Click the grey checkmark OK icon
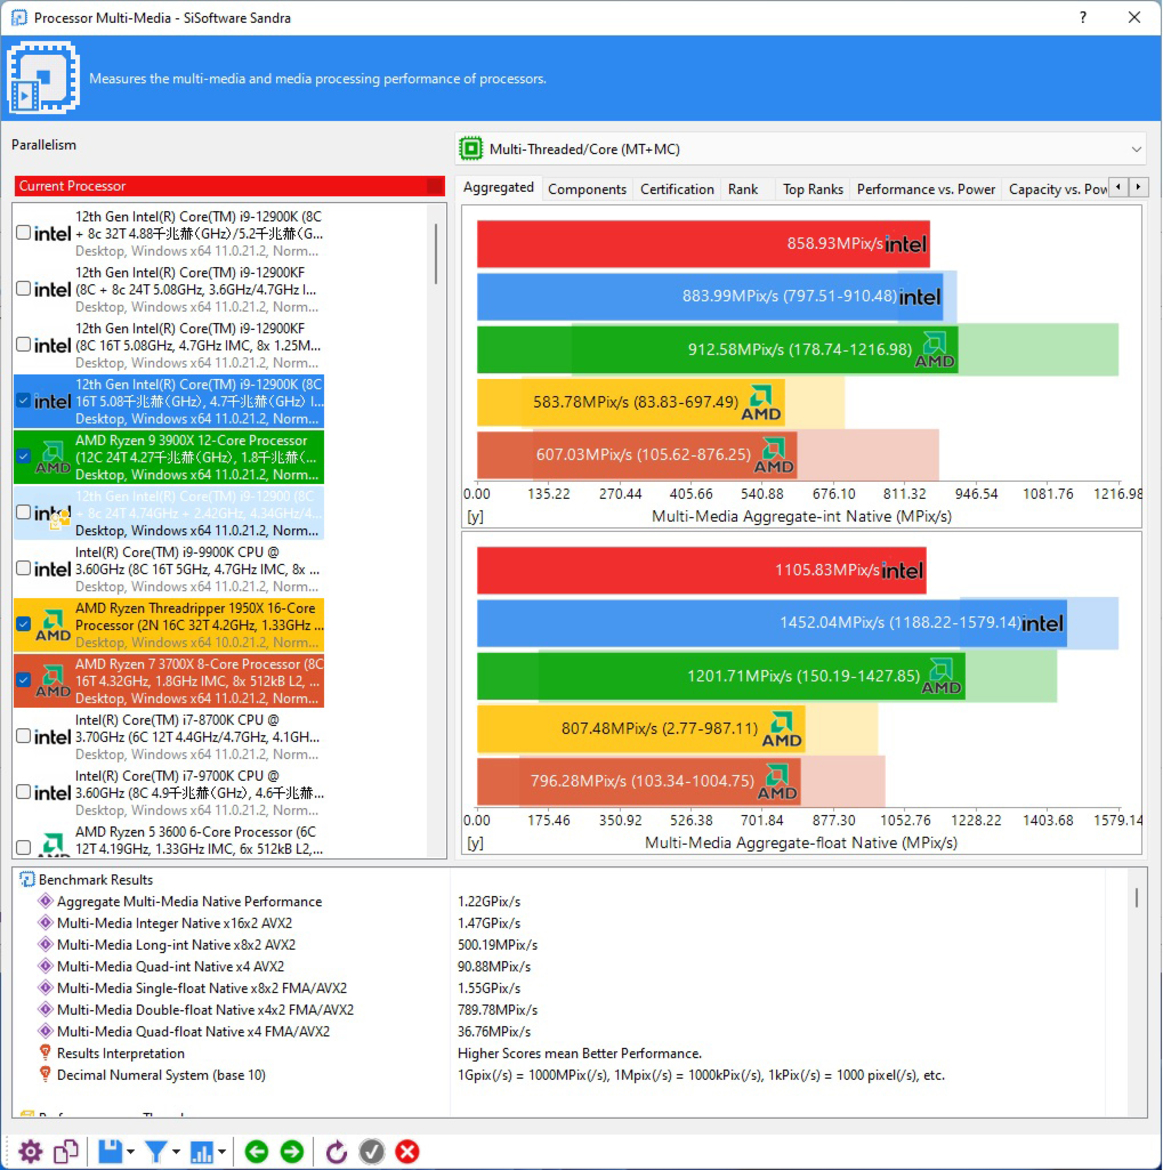This screenshot has width=1163, height=1170. tap(372, 1151)
